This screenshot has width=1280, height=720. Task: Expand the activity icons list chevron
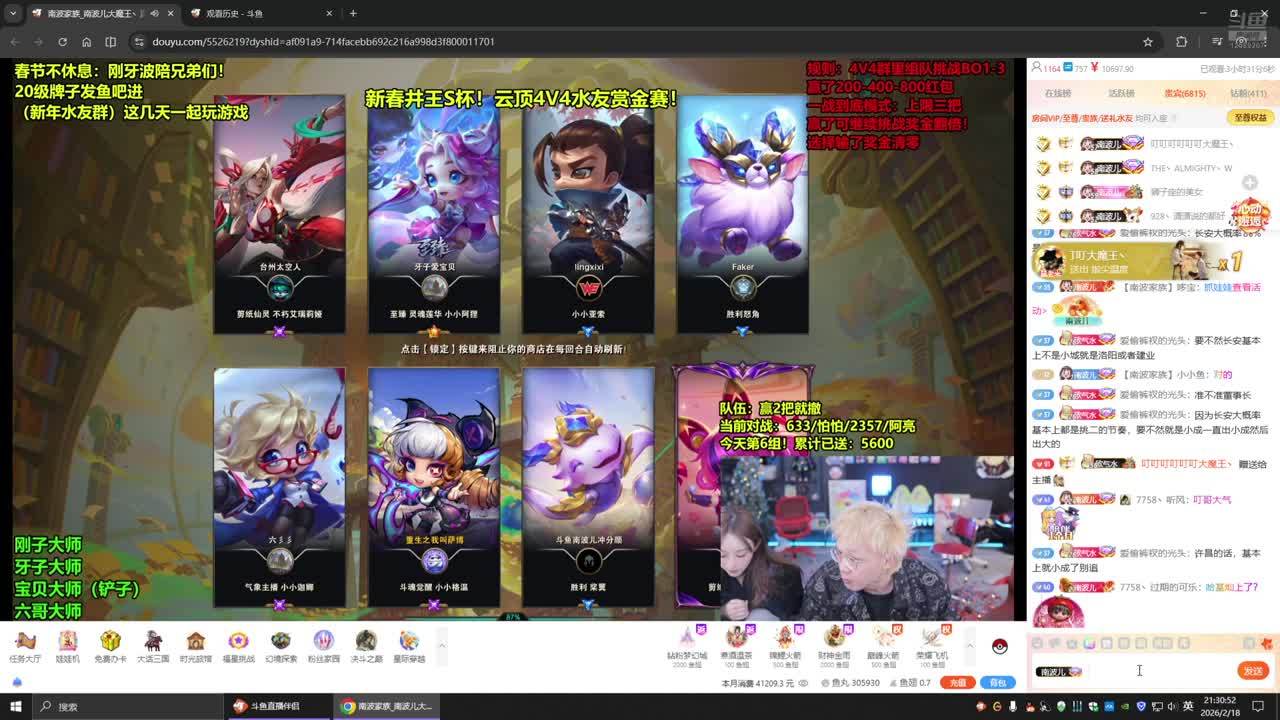442,646
